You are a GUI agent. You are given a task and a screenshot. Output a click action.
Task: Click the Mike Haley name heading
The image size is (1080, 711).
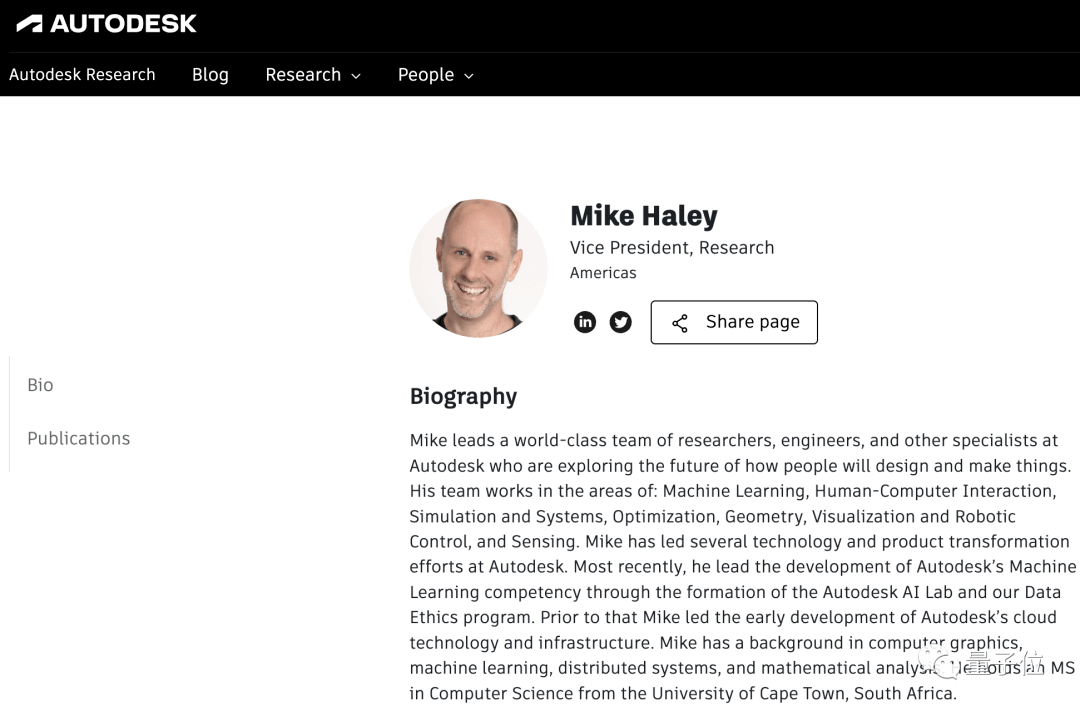pos(644,216)
